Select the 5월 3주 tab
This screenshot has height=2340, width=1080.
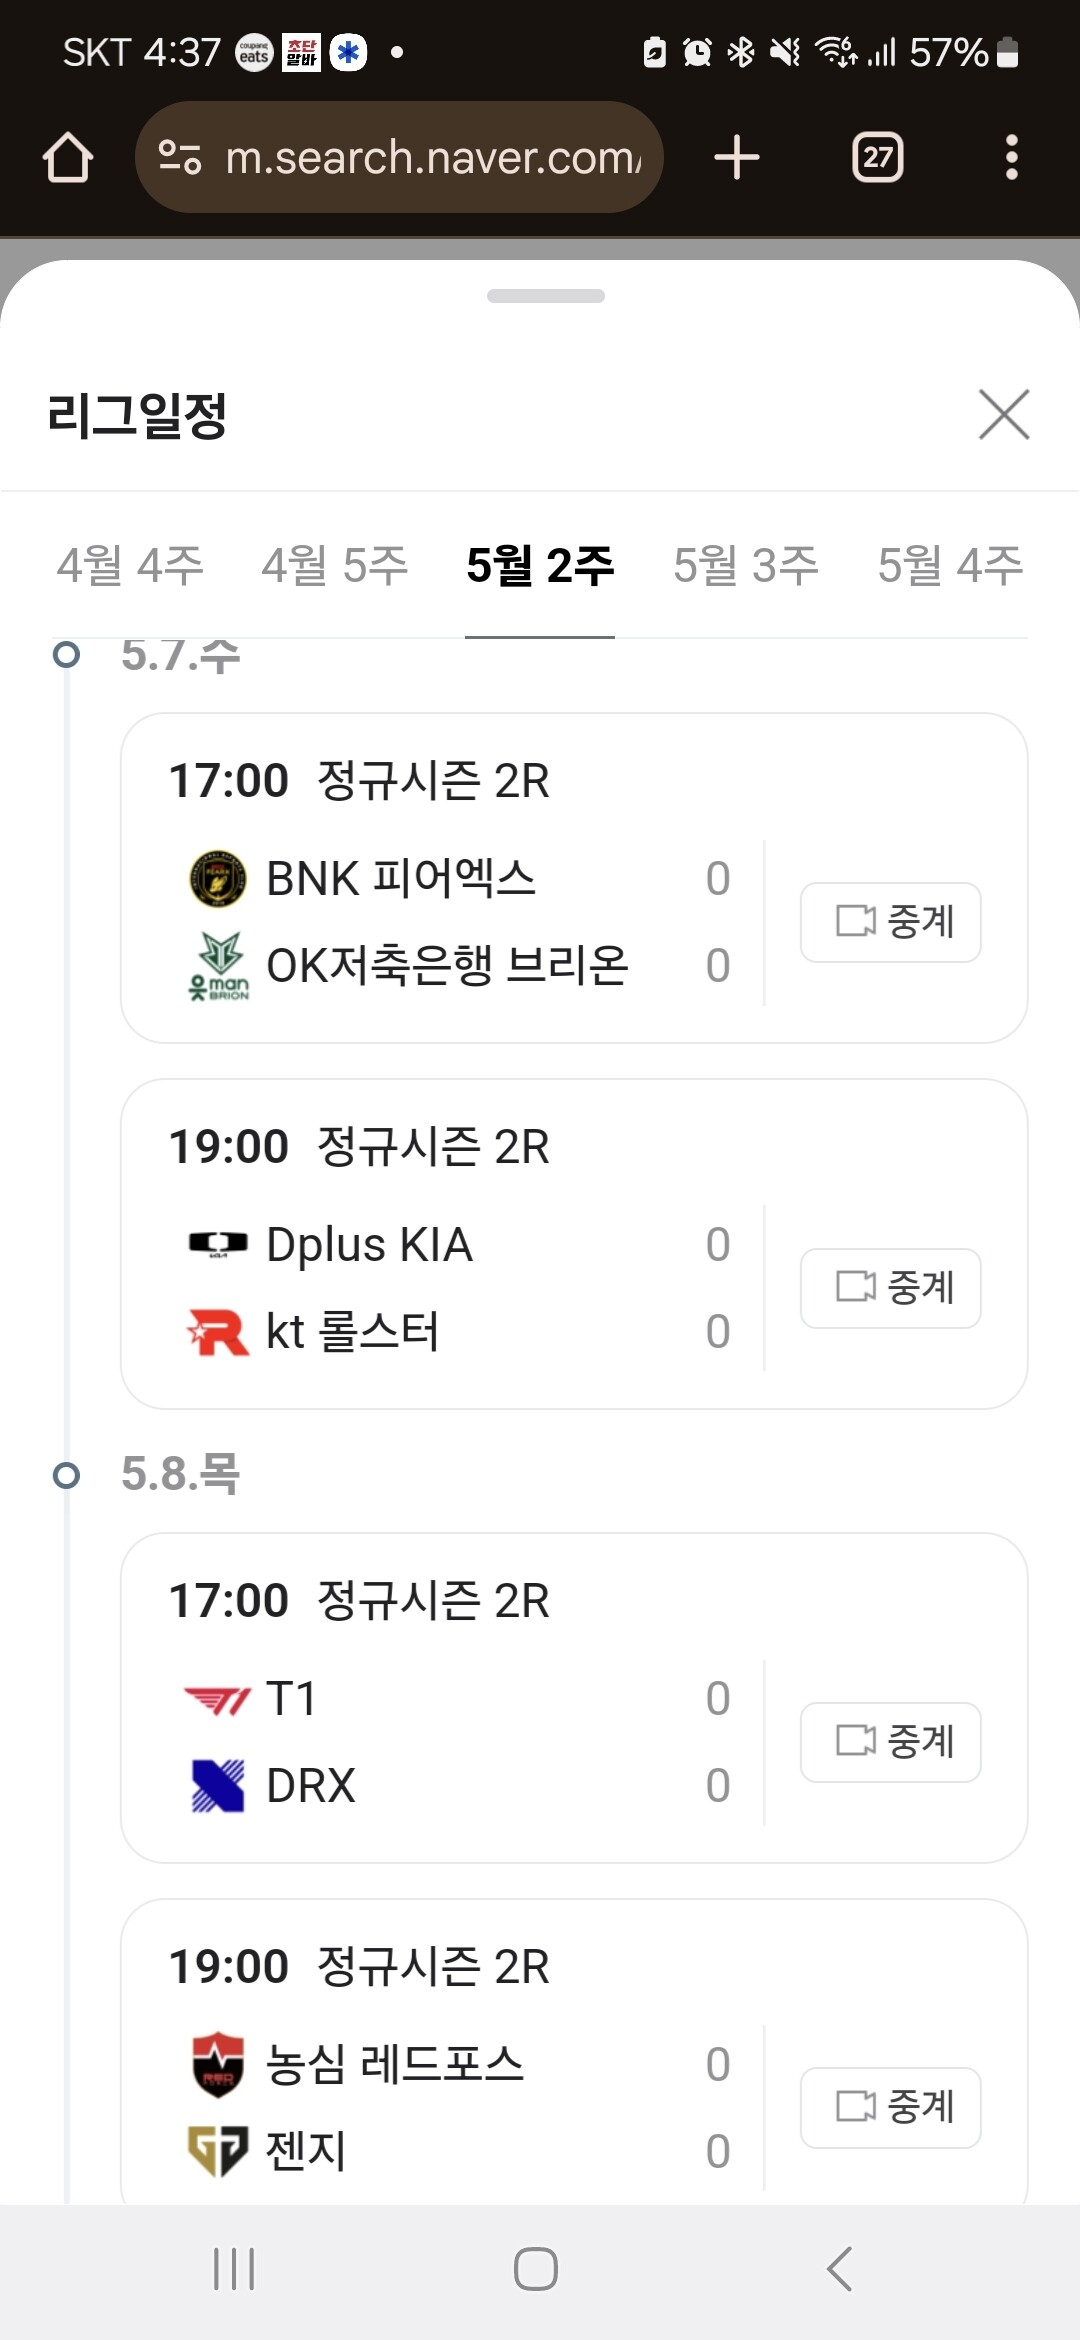(746, 566)
